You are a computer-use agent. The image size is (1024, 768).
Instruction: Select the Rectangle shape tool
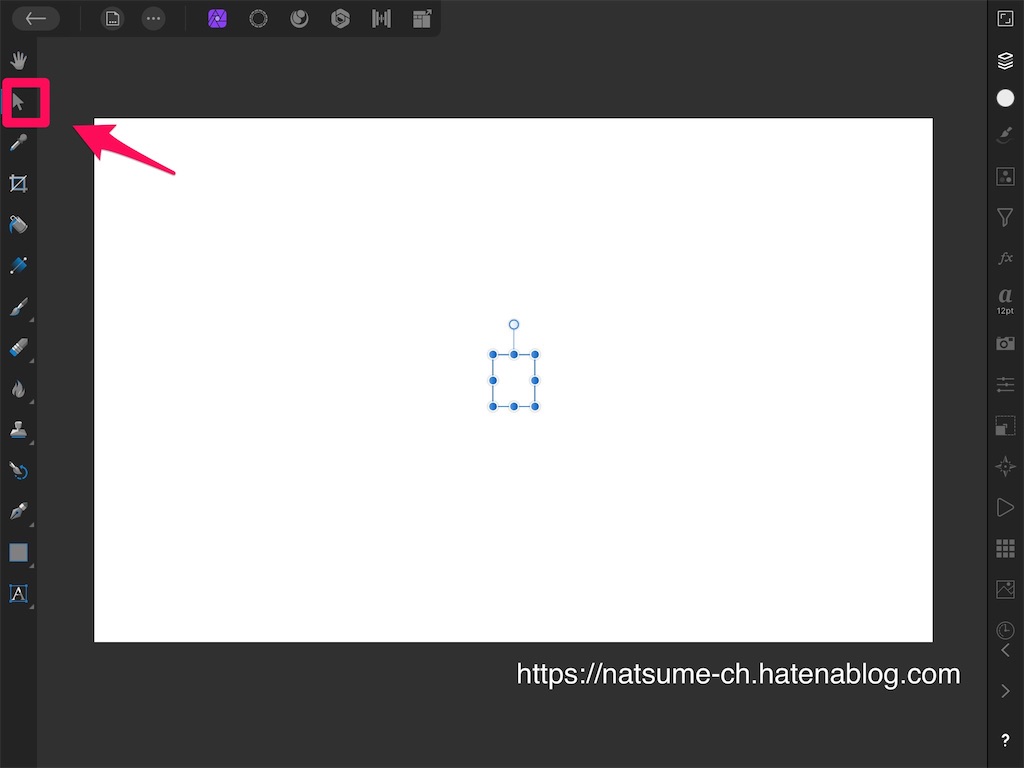click(x=18, y=552)
